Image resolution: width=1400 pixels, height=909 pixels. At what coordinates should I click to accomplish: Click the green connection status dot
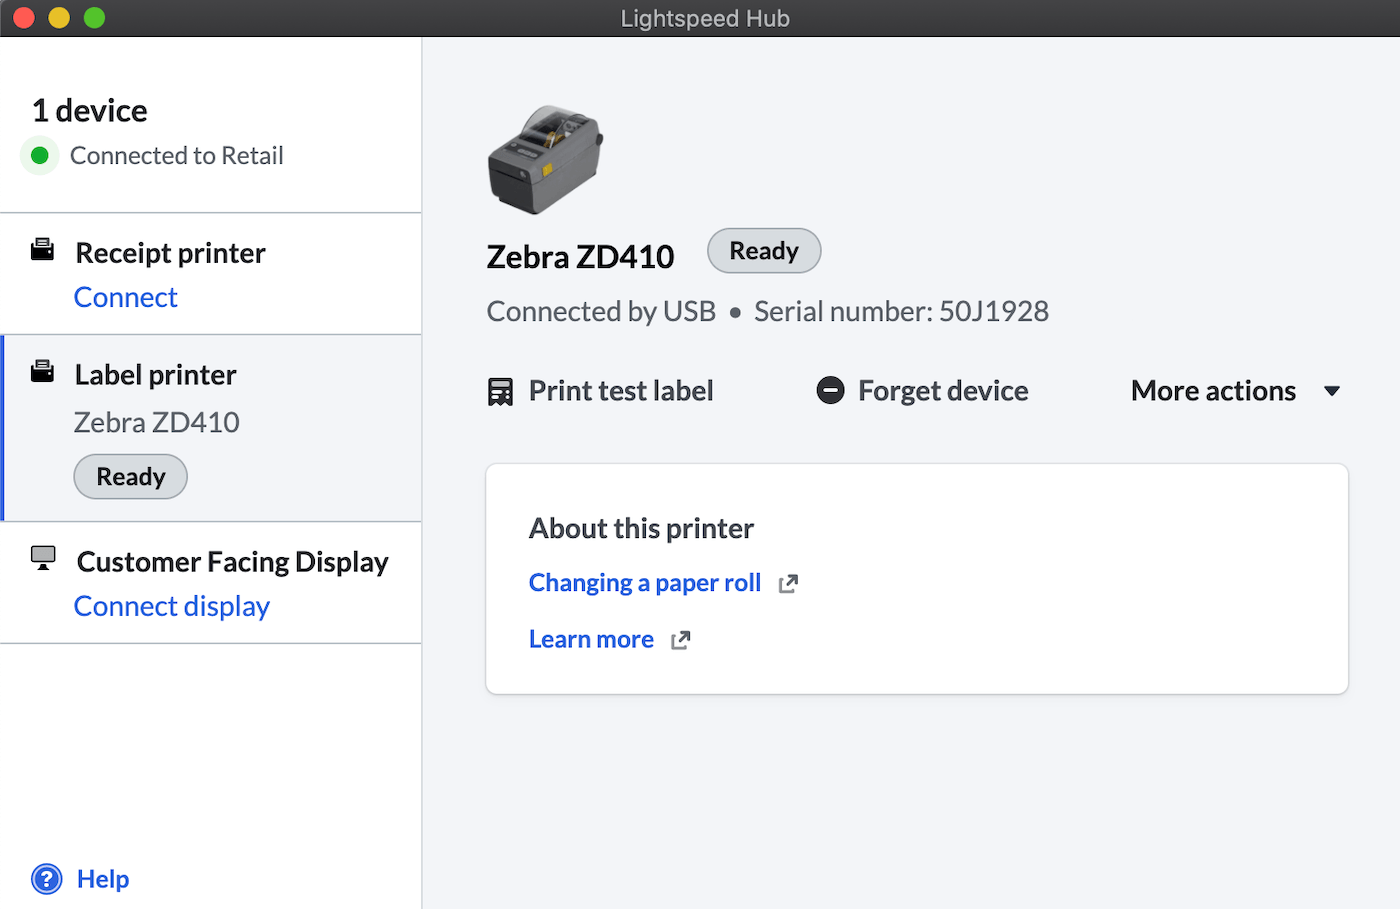click(x=40, y=156)
